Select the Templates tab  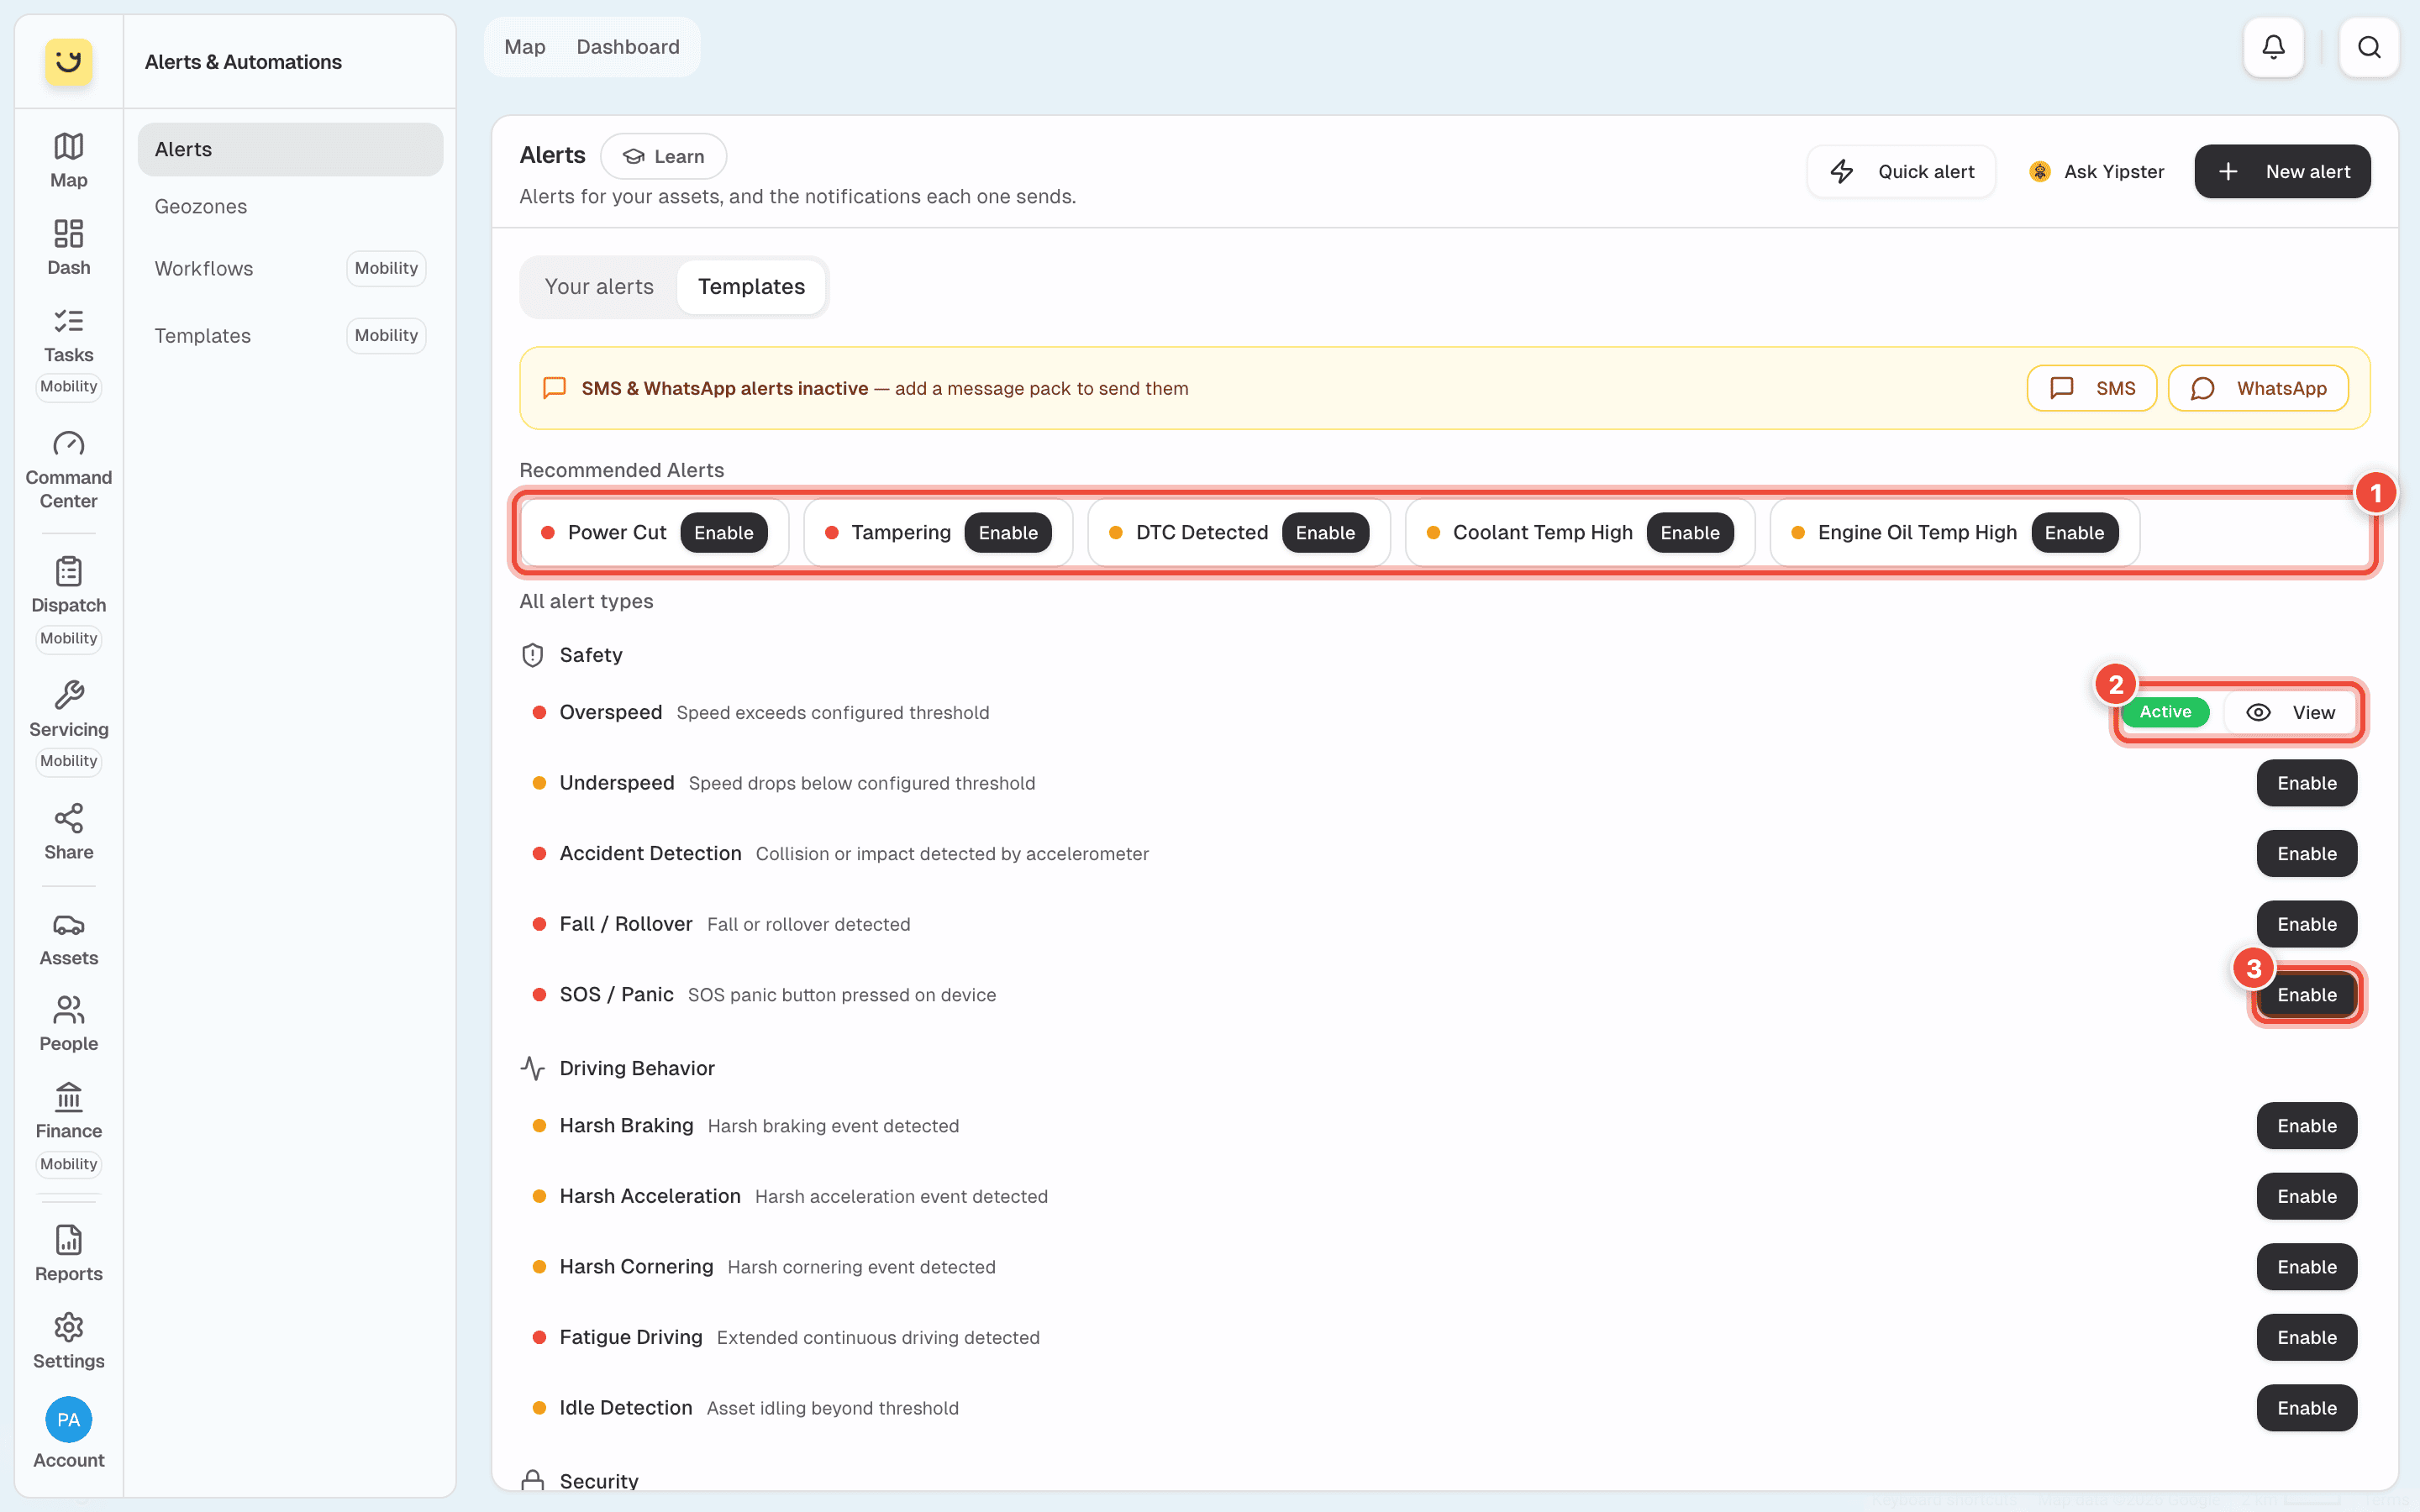(x=751, y=287)
